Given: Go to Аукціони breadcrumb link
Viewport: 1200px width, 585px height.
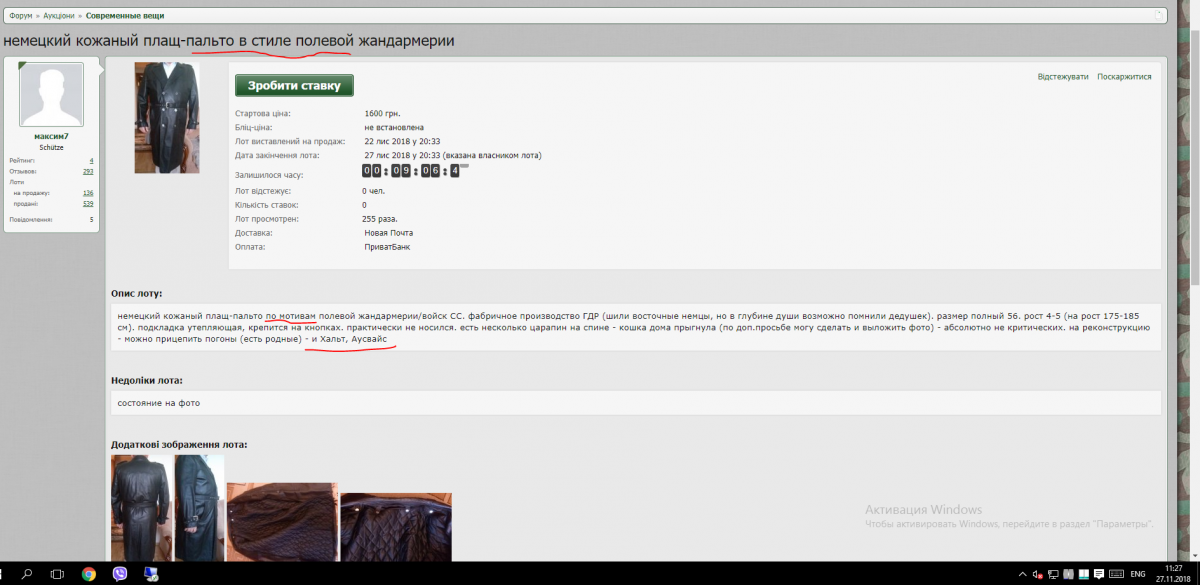Looking at the screenshot, I should [59, 16].
